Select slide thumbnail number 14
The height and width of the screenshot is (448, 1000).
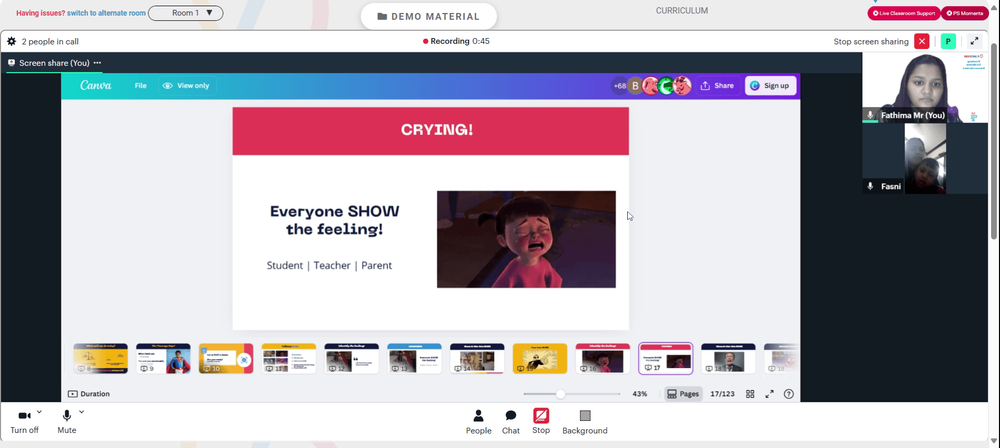[477, 359]
